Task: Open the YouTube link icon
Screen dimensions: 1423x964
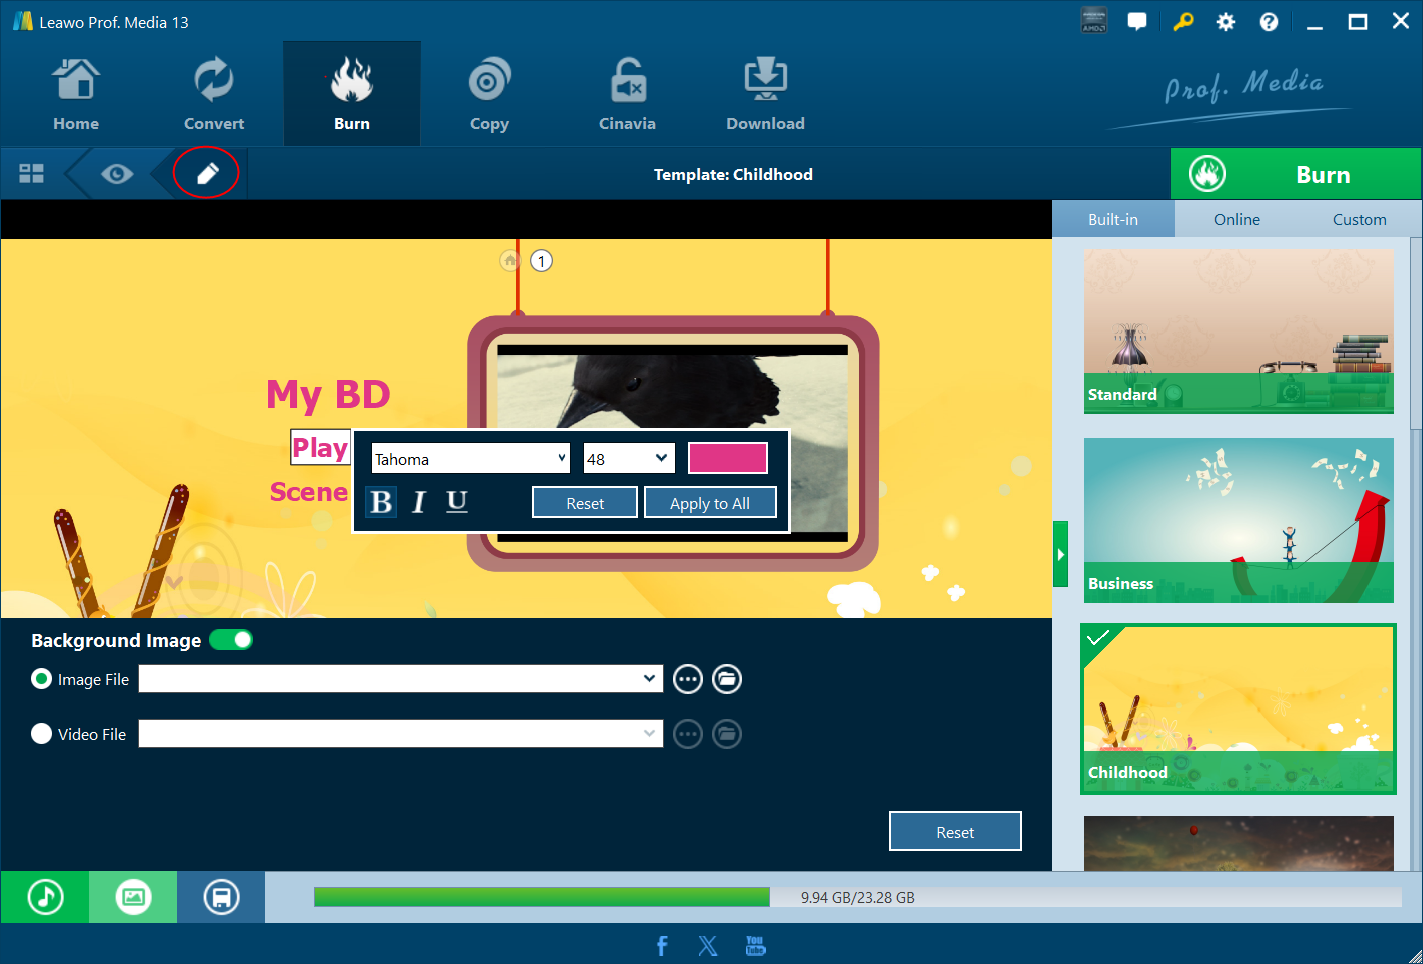Action: point(755,945)
